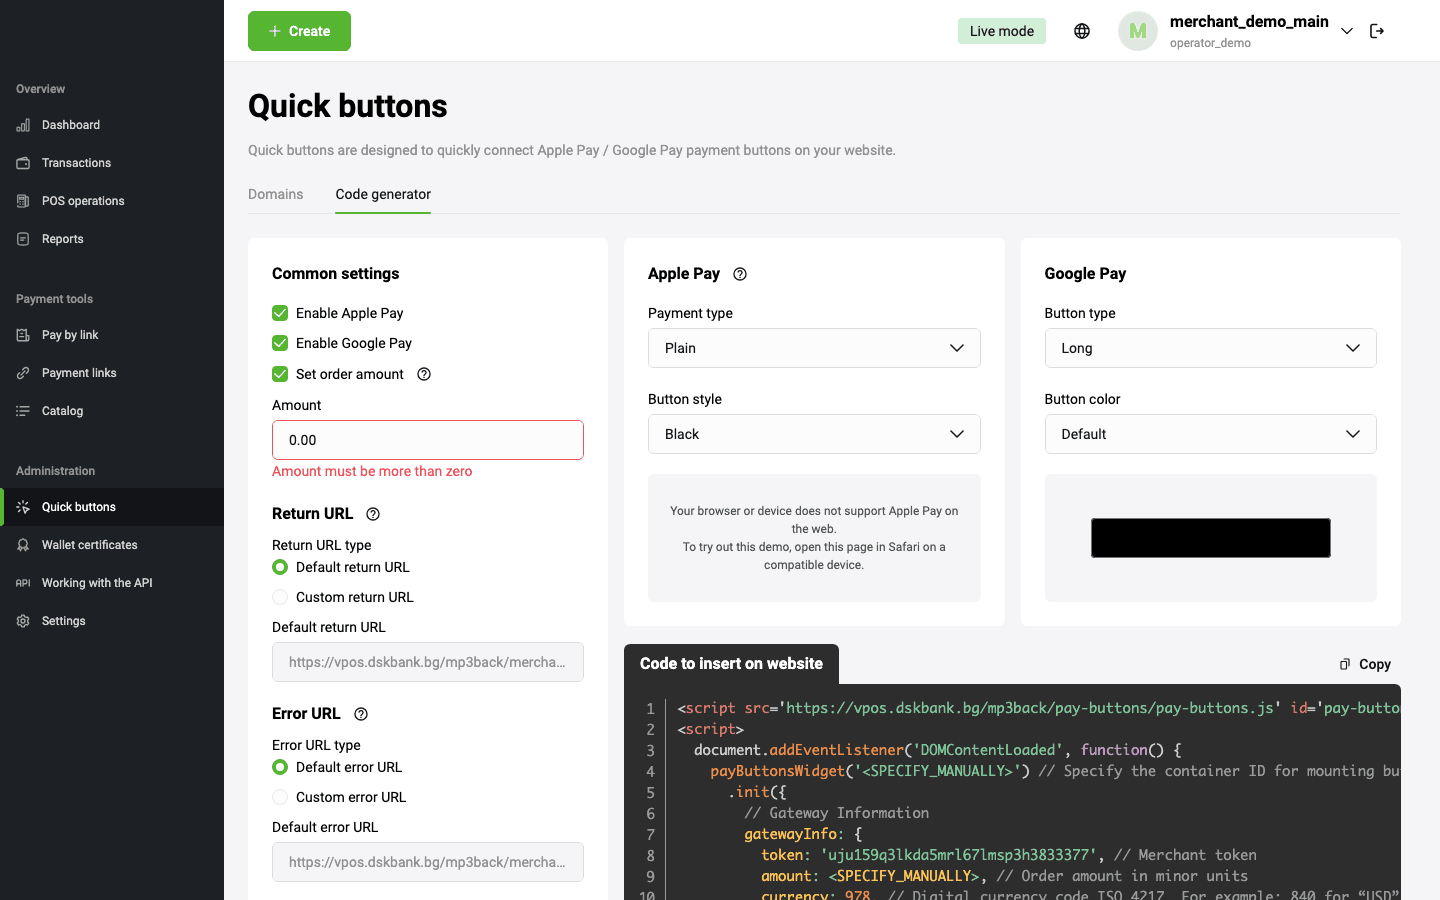Disable the Enable Apple Pay checkbox
The height and width of the screenshot is (900, 1440).
click(x=279, y=312)
